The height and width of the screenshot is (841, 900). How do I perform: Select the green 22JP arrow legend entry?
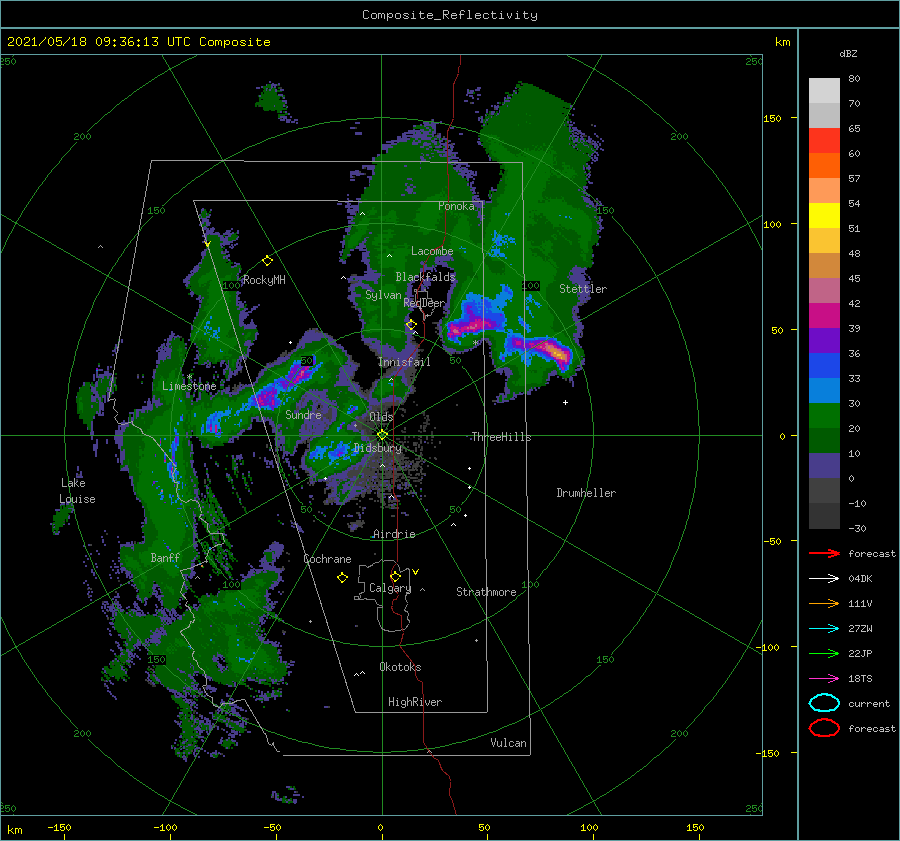tap(824, 653)
